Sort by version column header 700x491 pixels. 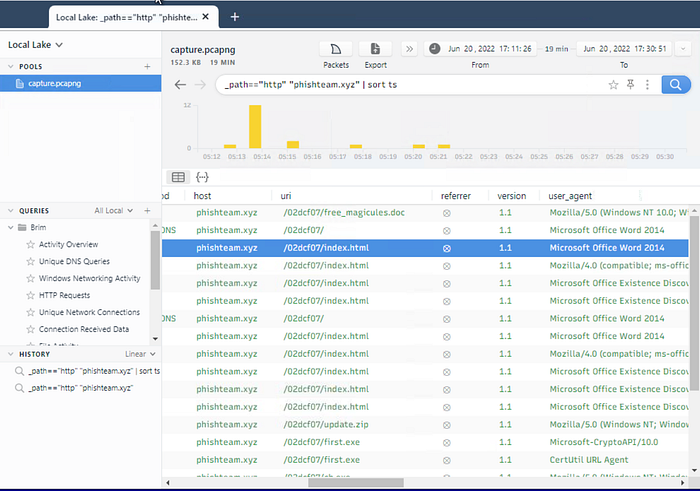[x=512, y=196]
